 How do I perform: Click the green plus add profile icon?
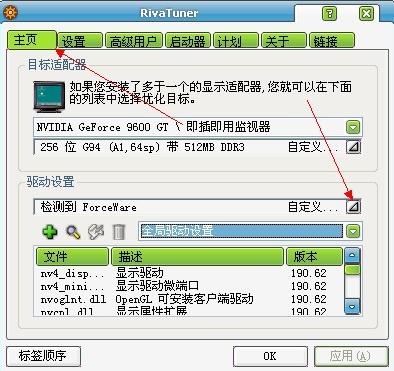point(50,231)
